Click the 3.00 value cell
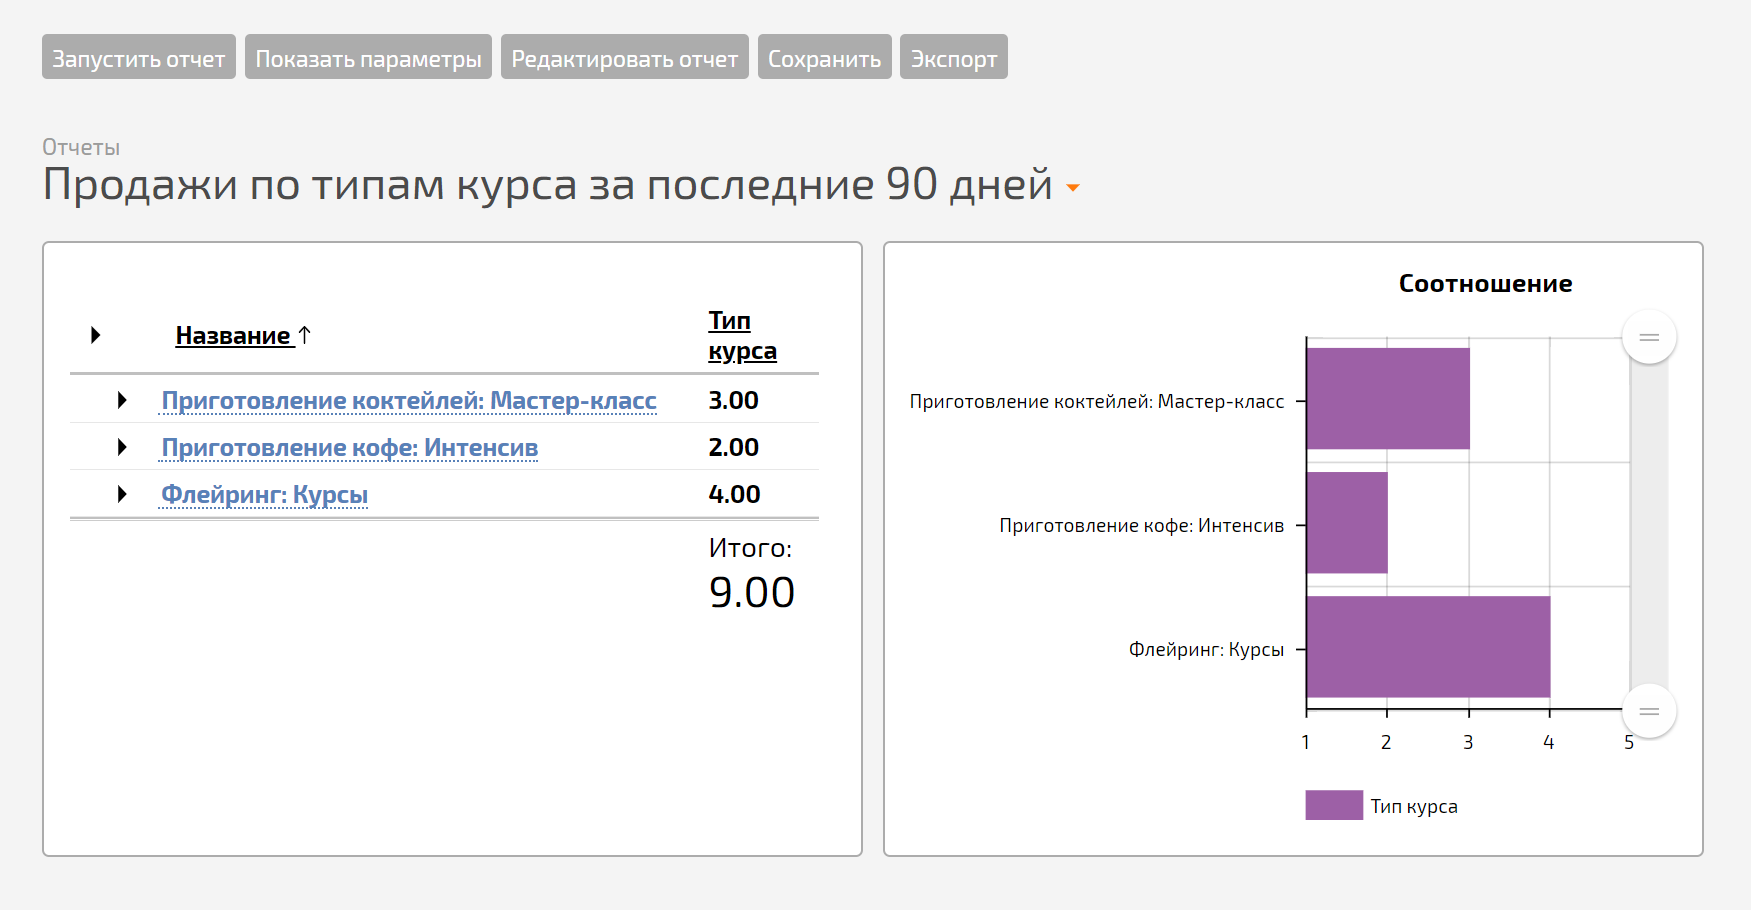Screen dimensions: 1751x910 tap(734, 400)
